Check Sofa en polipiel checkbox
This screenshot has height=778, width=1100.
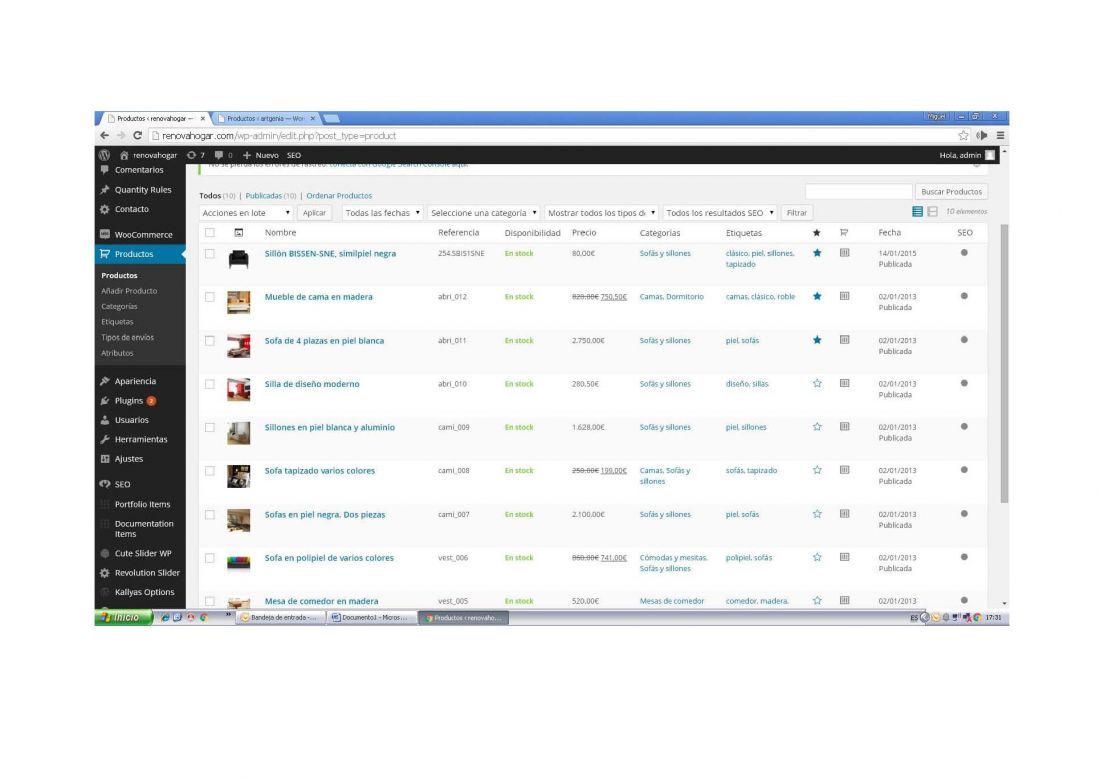210,558
